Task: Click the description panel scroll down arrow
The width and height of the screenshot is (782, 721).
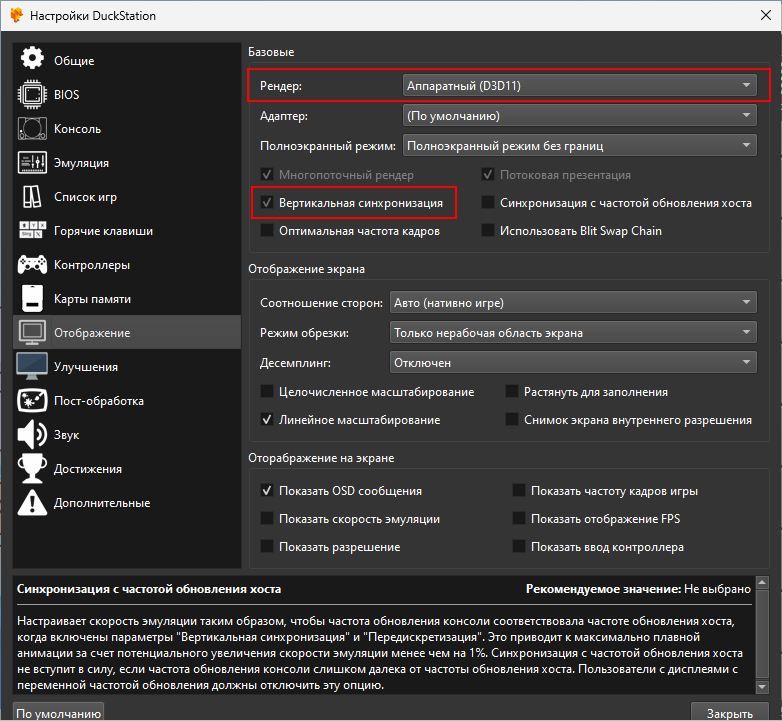Action: (x=762, y=687)
